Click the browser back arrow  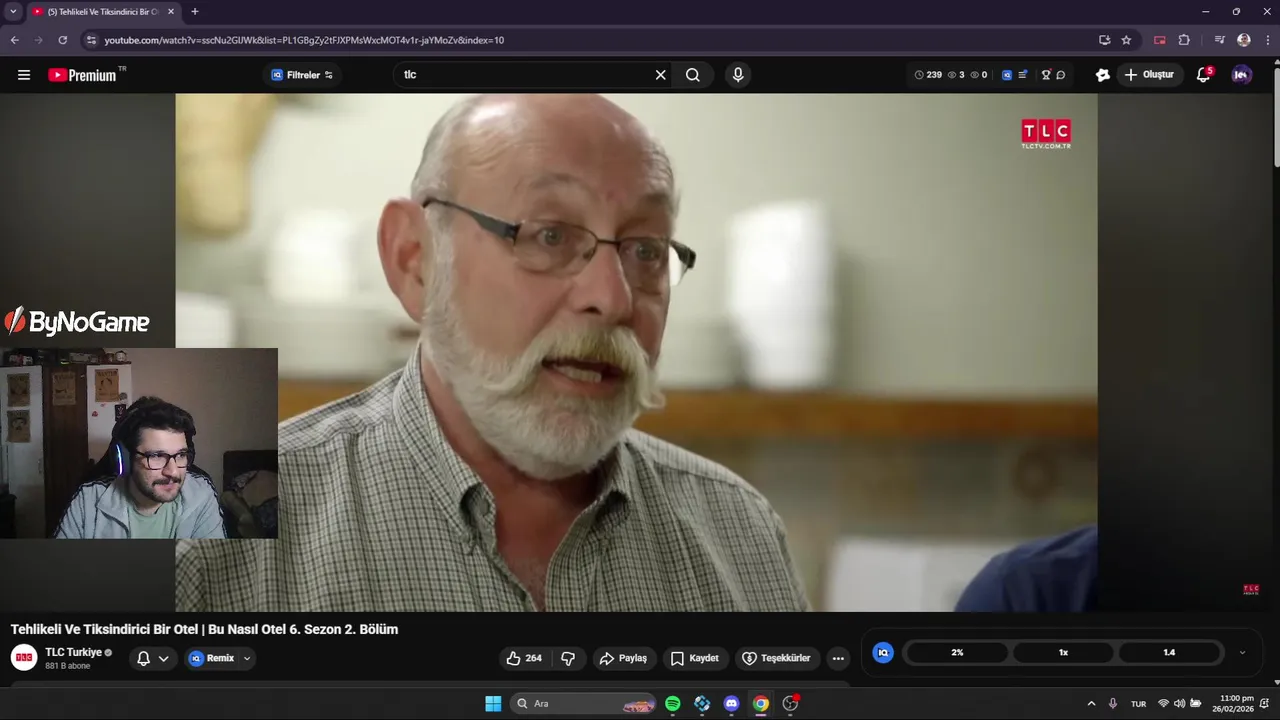click(x=14, y=40)
